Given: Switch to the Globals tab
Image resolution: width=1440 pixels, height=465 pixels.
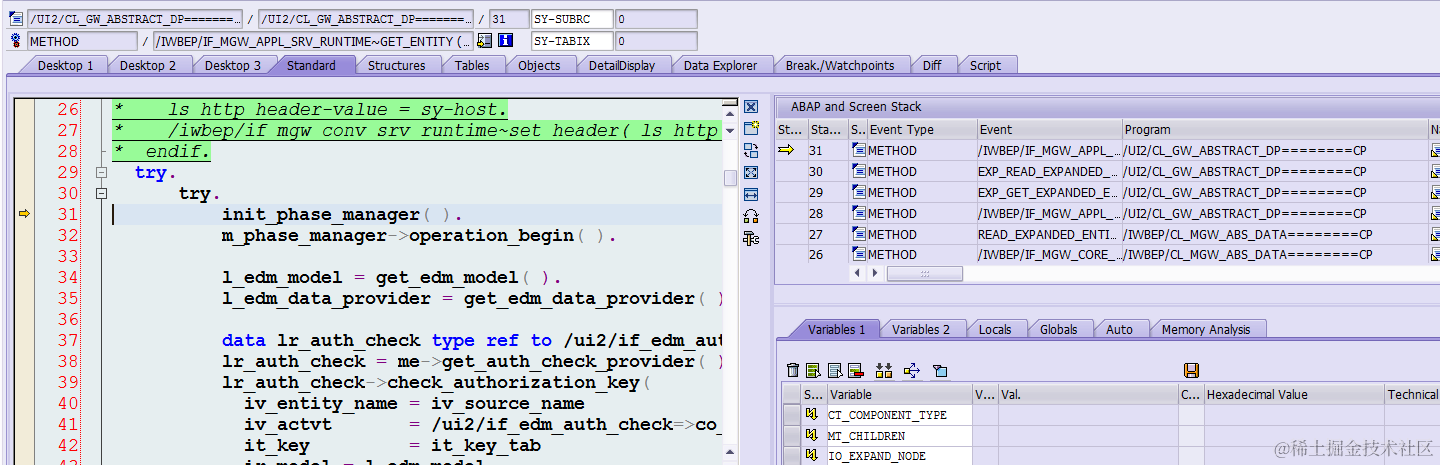Looking at the screenshot, I should (x=1058, y=329).
